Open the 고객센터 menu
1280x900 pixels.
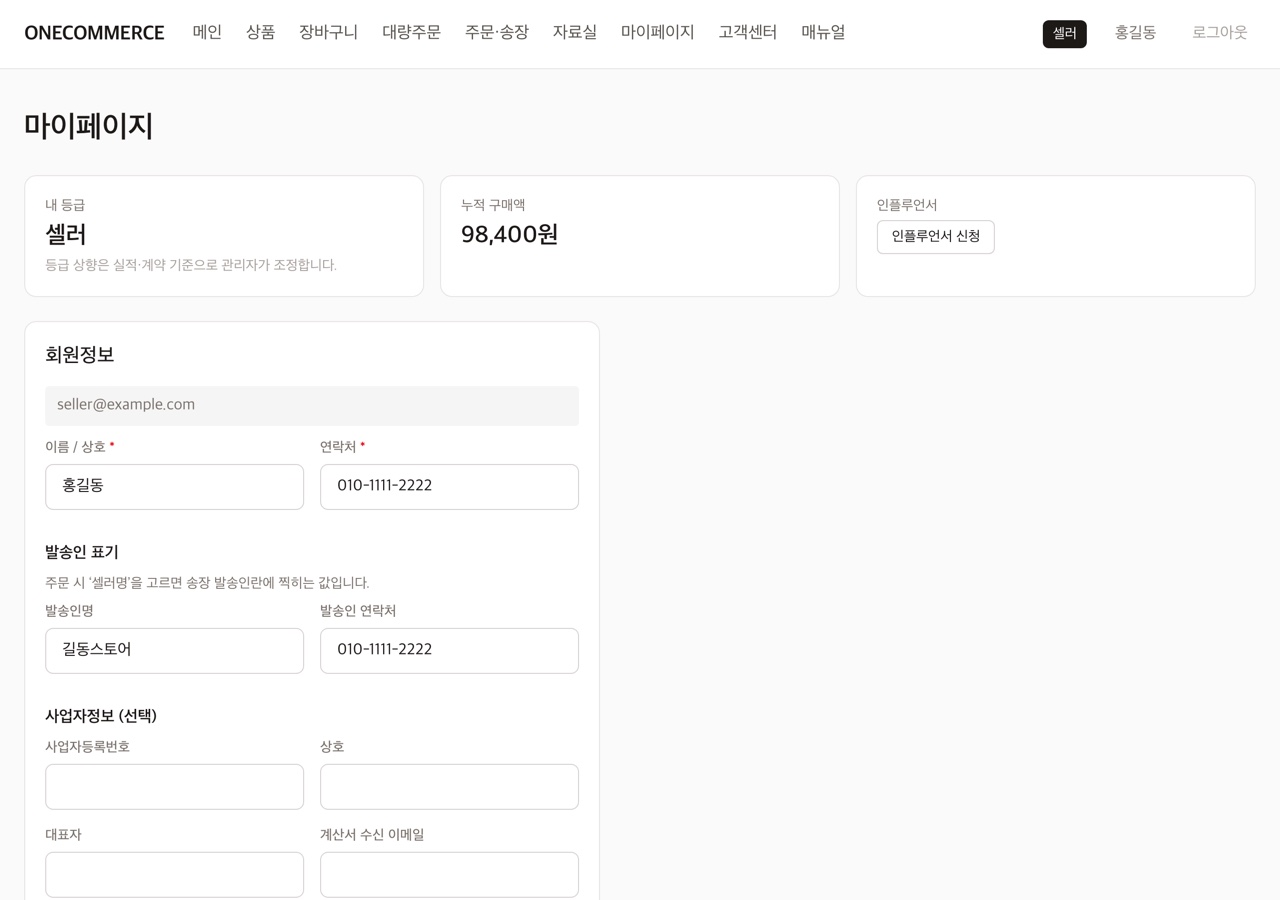click(747, 32)
